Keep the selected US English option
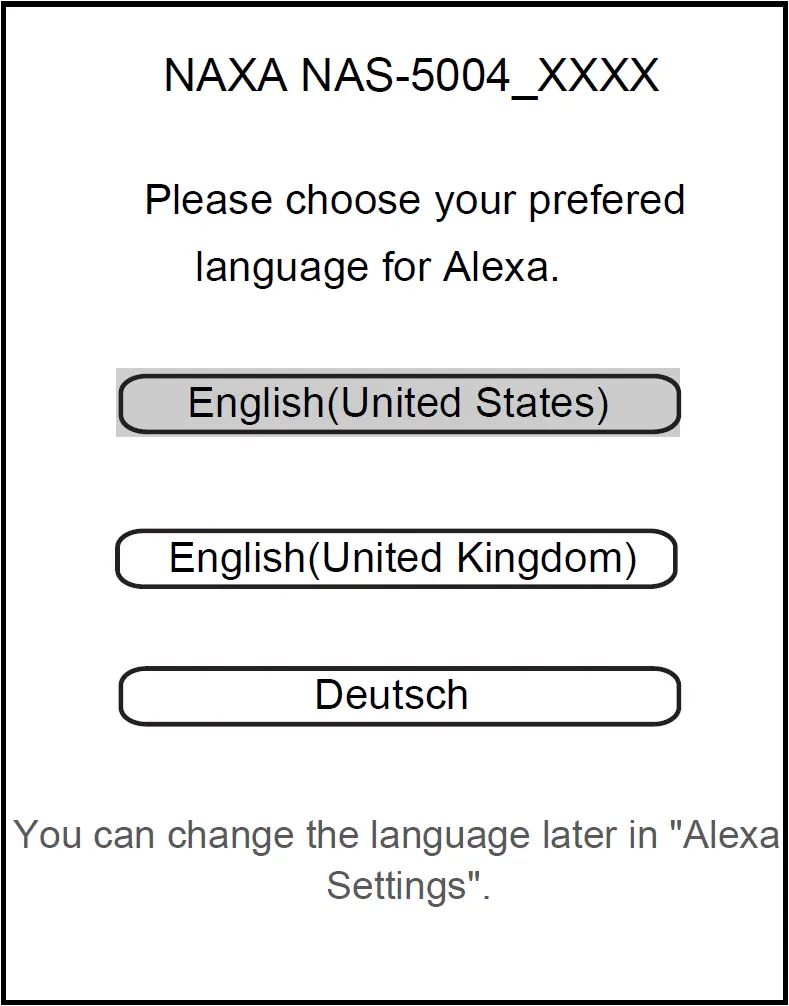The width and height of the screenshot is (789, 1006). click(x=399, y=404)
